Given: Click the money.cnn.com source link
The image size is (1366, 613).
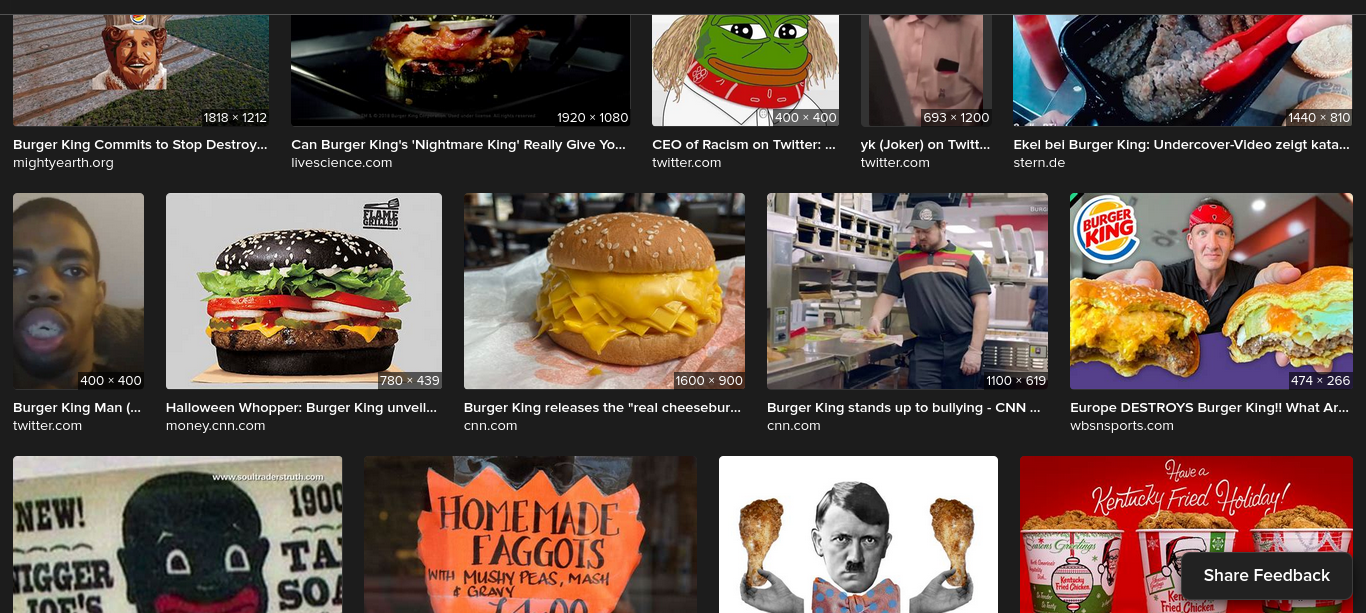Looking at the screenshot, I should (x=216, y=426).
